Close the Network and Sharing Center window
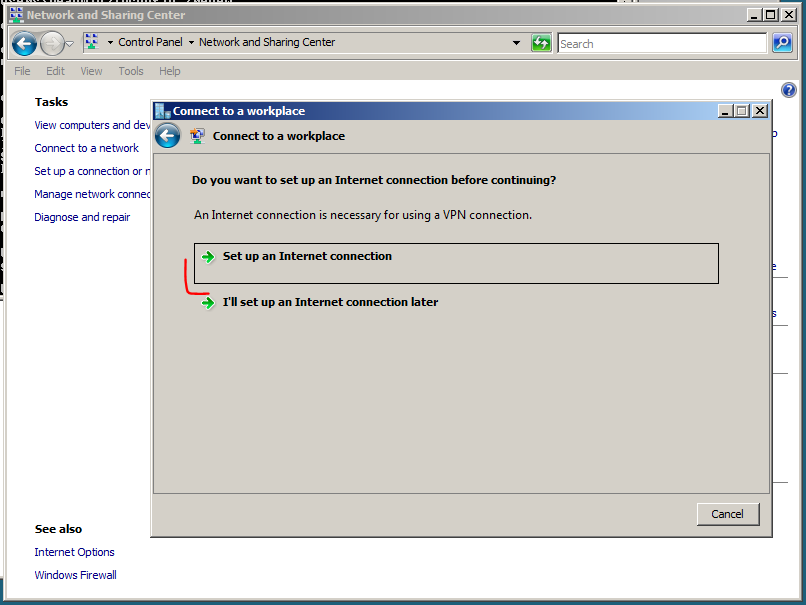Image resolution: width=806 pixels, height=605 pixels. tap(789, 15)
